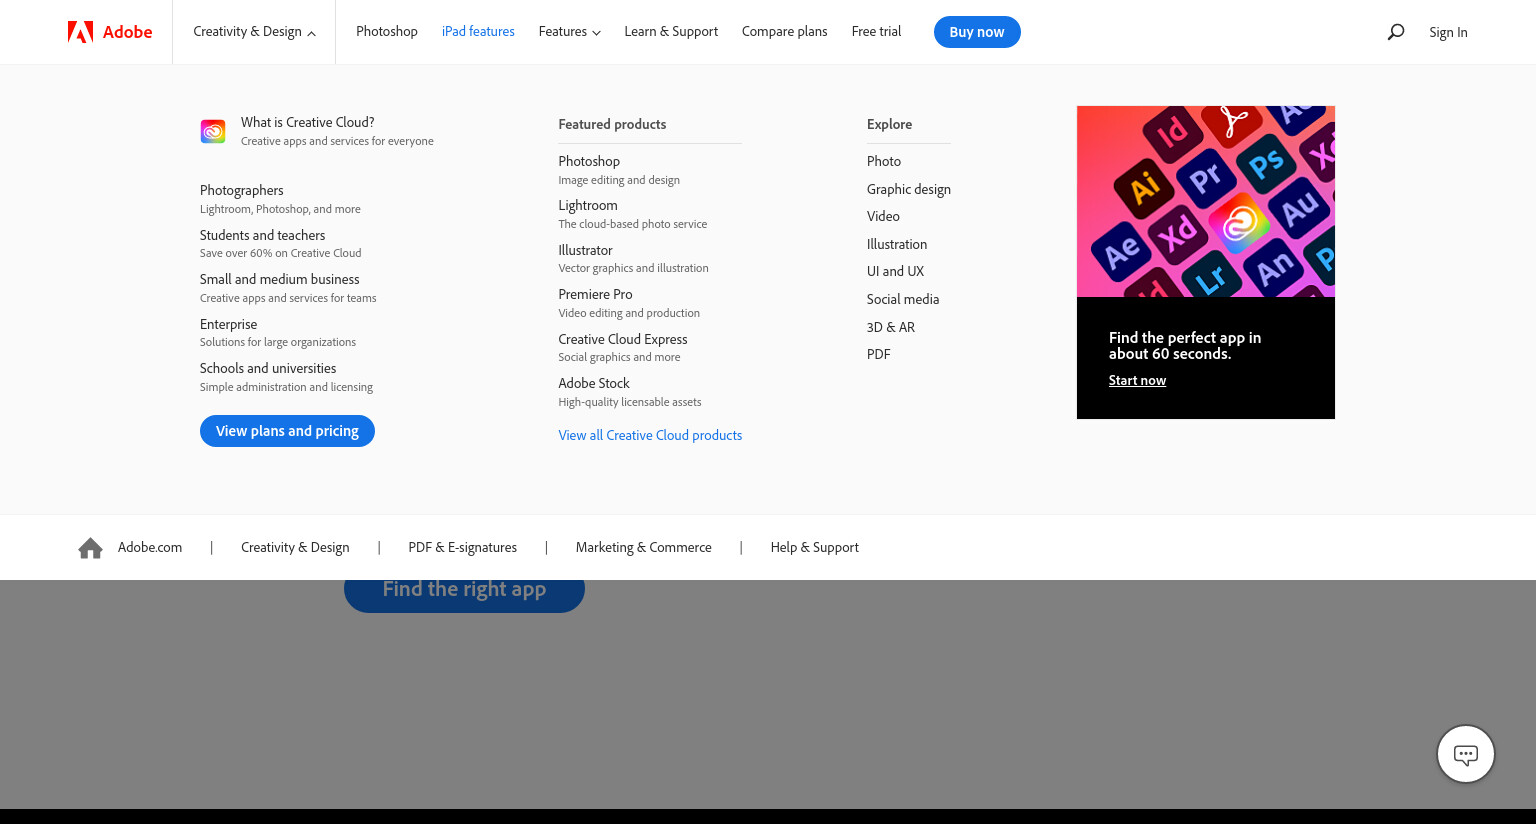
Task: Go to iPad features tab
Action: coord(478,32)
